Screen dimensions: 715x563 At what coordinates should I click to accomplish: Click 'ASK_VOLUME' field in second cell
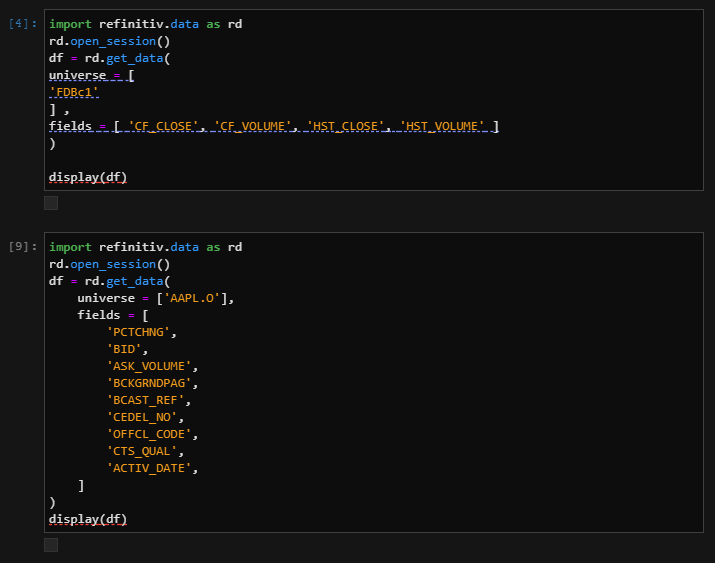(x=149, y=366)
